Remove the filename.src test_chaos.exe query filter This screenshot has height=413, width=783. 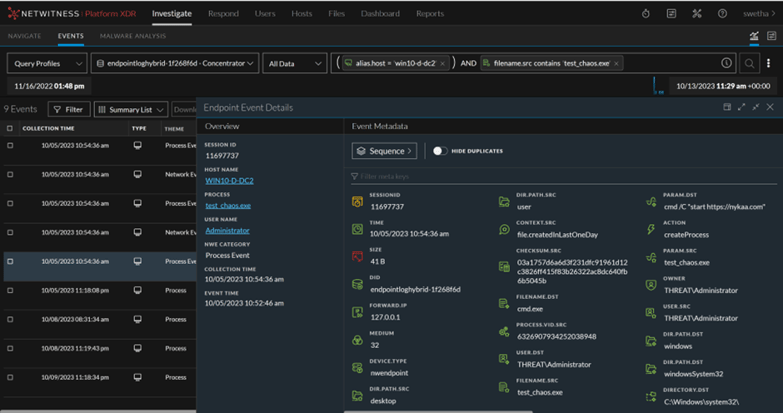[x=618, y=63]
